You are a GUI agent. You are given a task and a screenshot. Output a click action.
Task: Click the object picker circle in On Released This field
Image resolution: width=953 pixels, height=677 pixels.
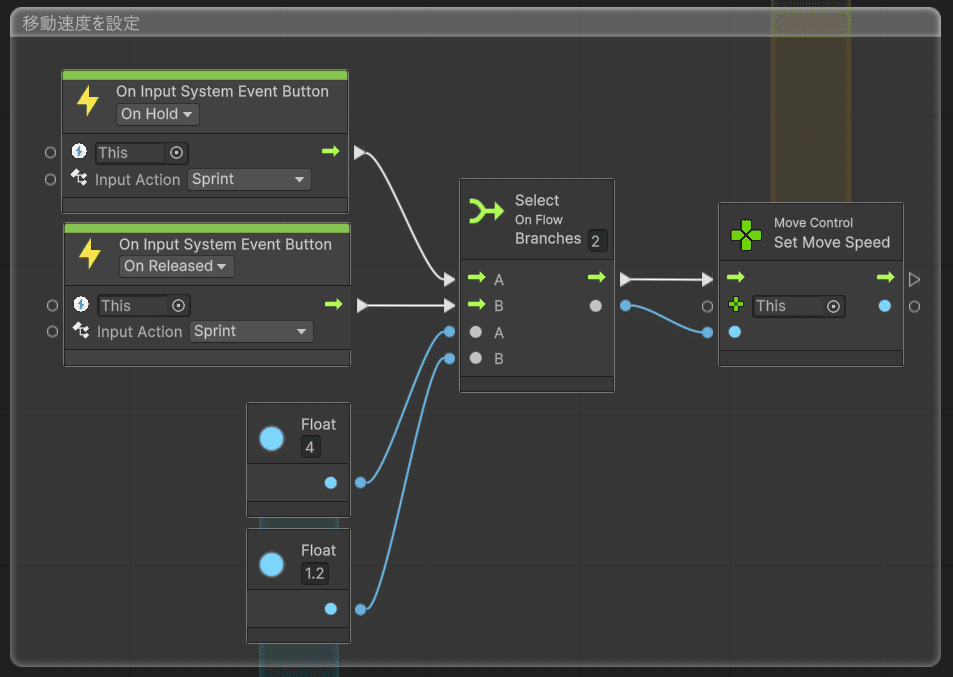[178, 305]
